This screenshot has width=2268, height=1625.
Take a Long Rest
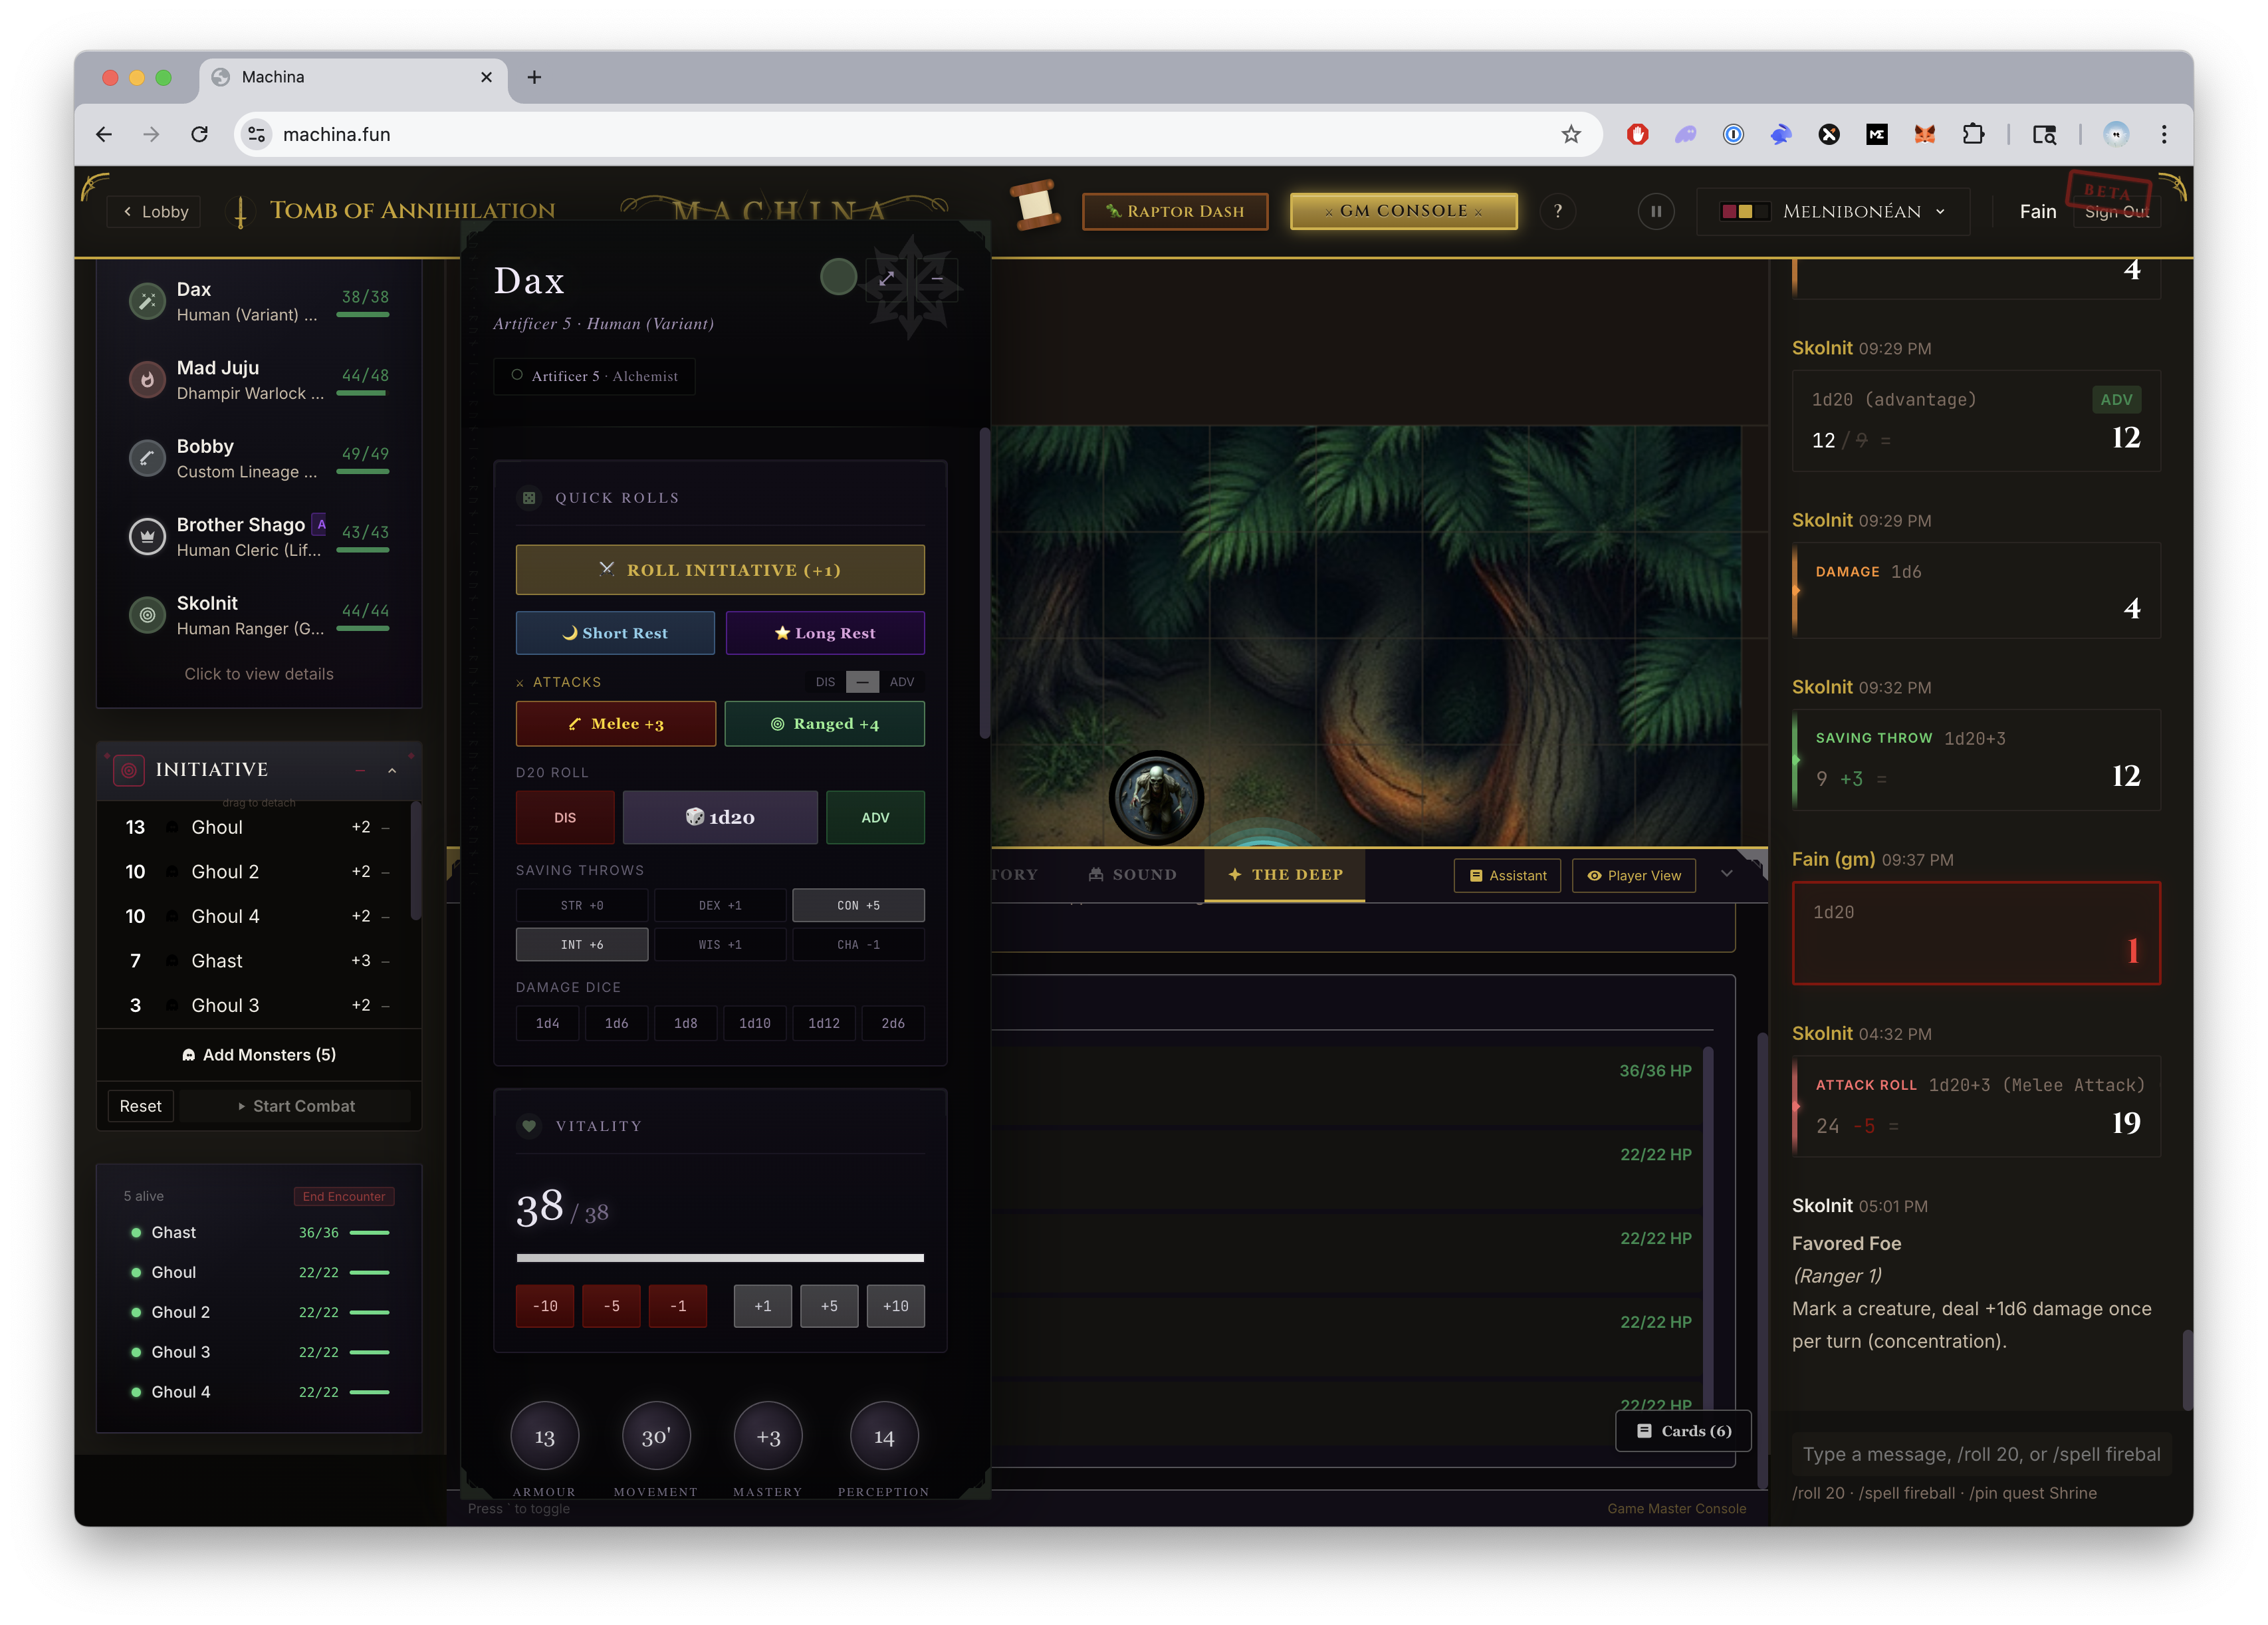click(x=825, y=633)
